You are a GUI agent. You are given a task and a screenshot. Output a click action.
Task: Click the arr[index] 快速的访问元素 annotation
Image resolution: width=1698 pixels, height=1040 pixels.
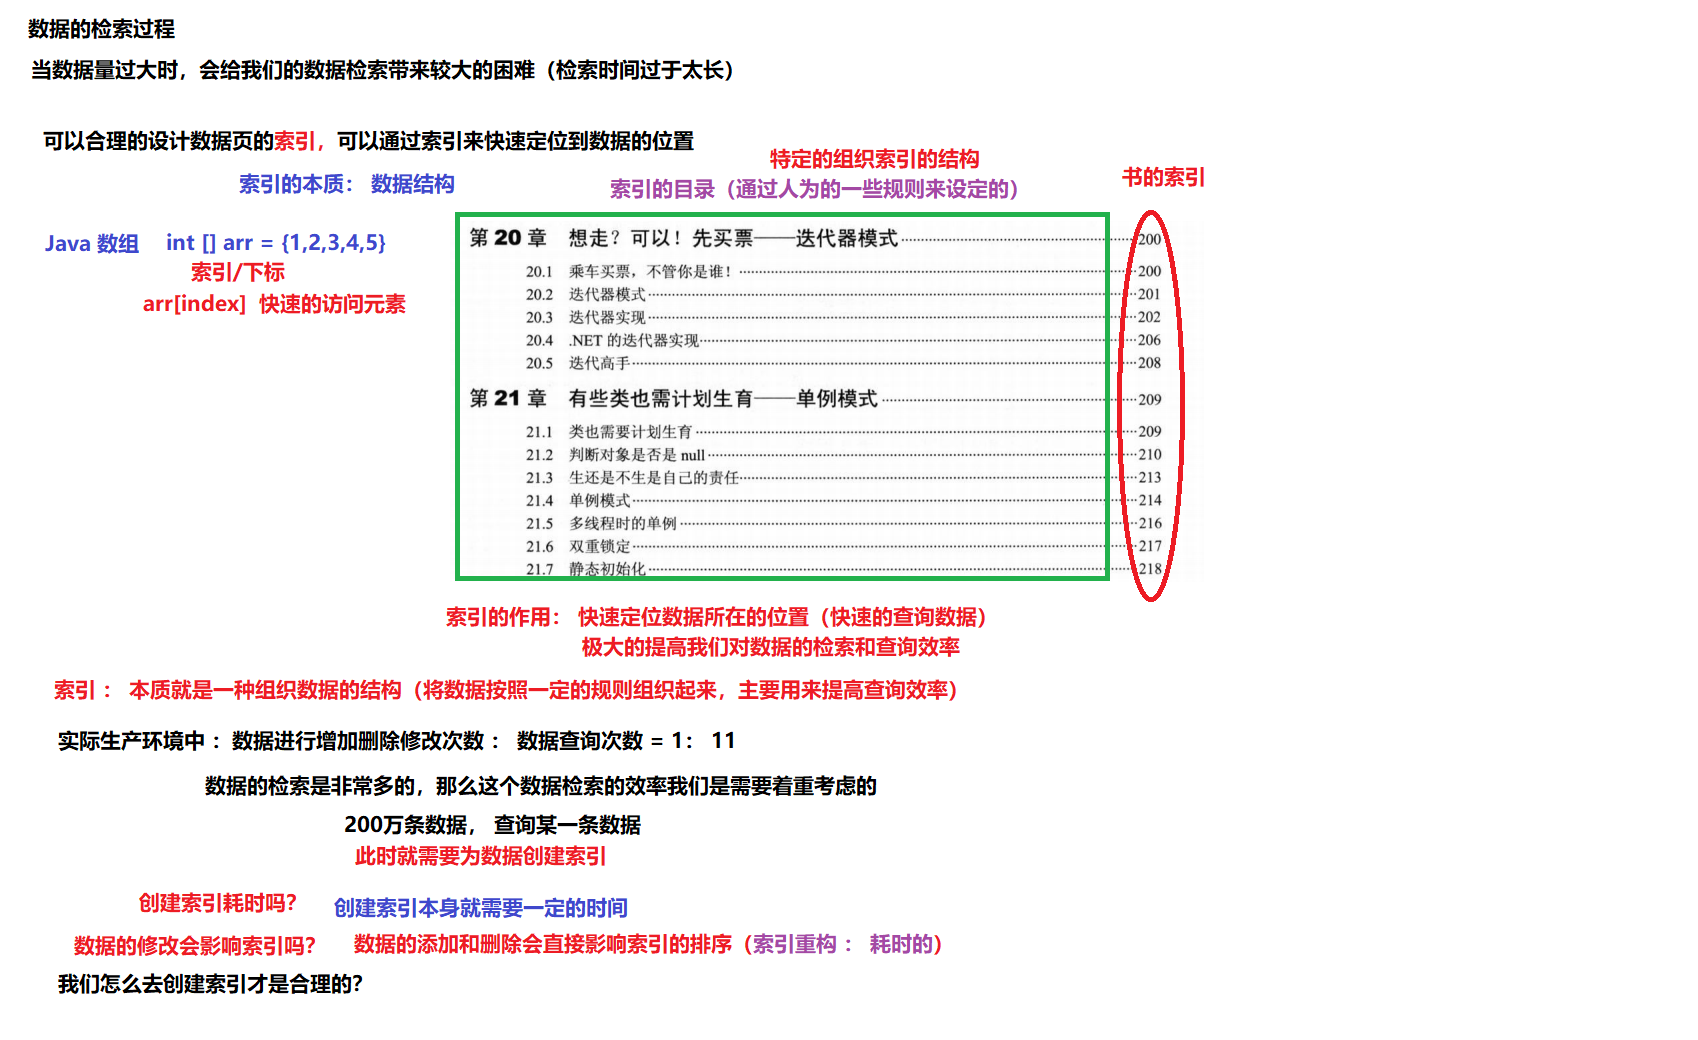(x=276, y=304)
